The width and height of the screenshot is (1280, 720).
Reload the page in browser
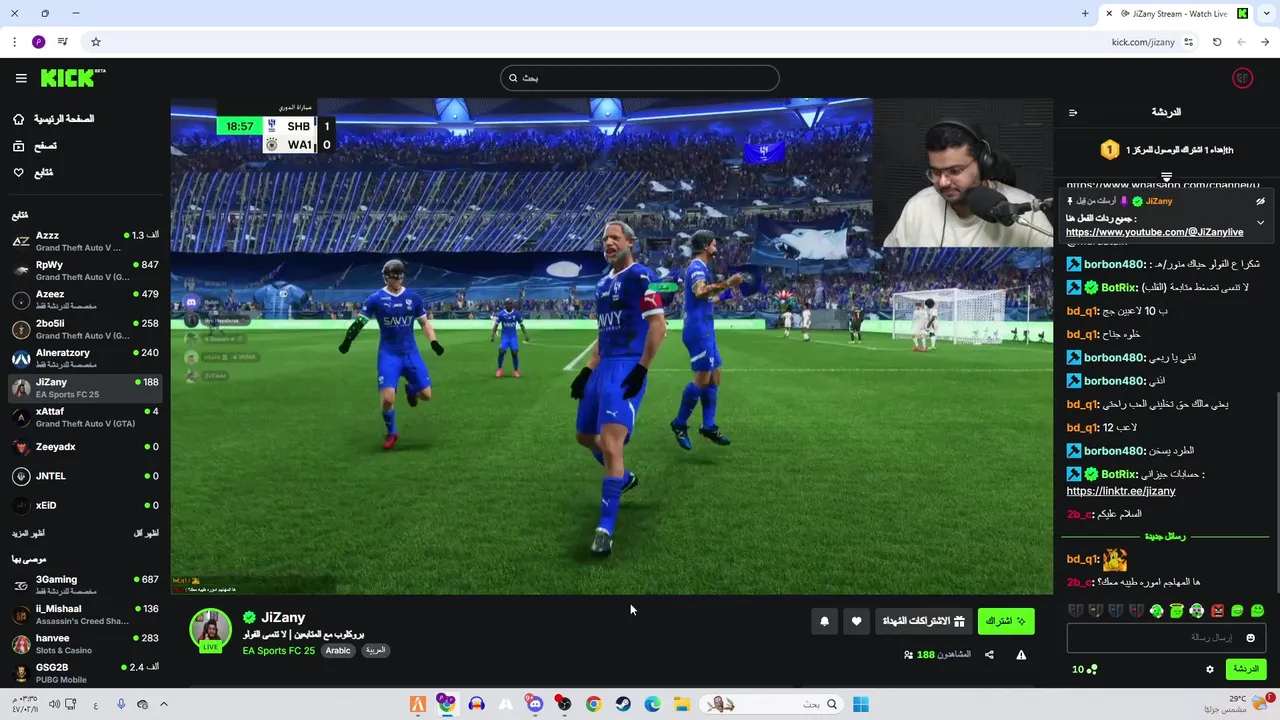1217,42
